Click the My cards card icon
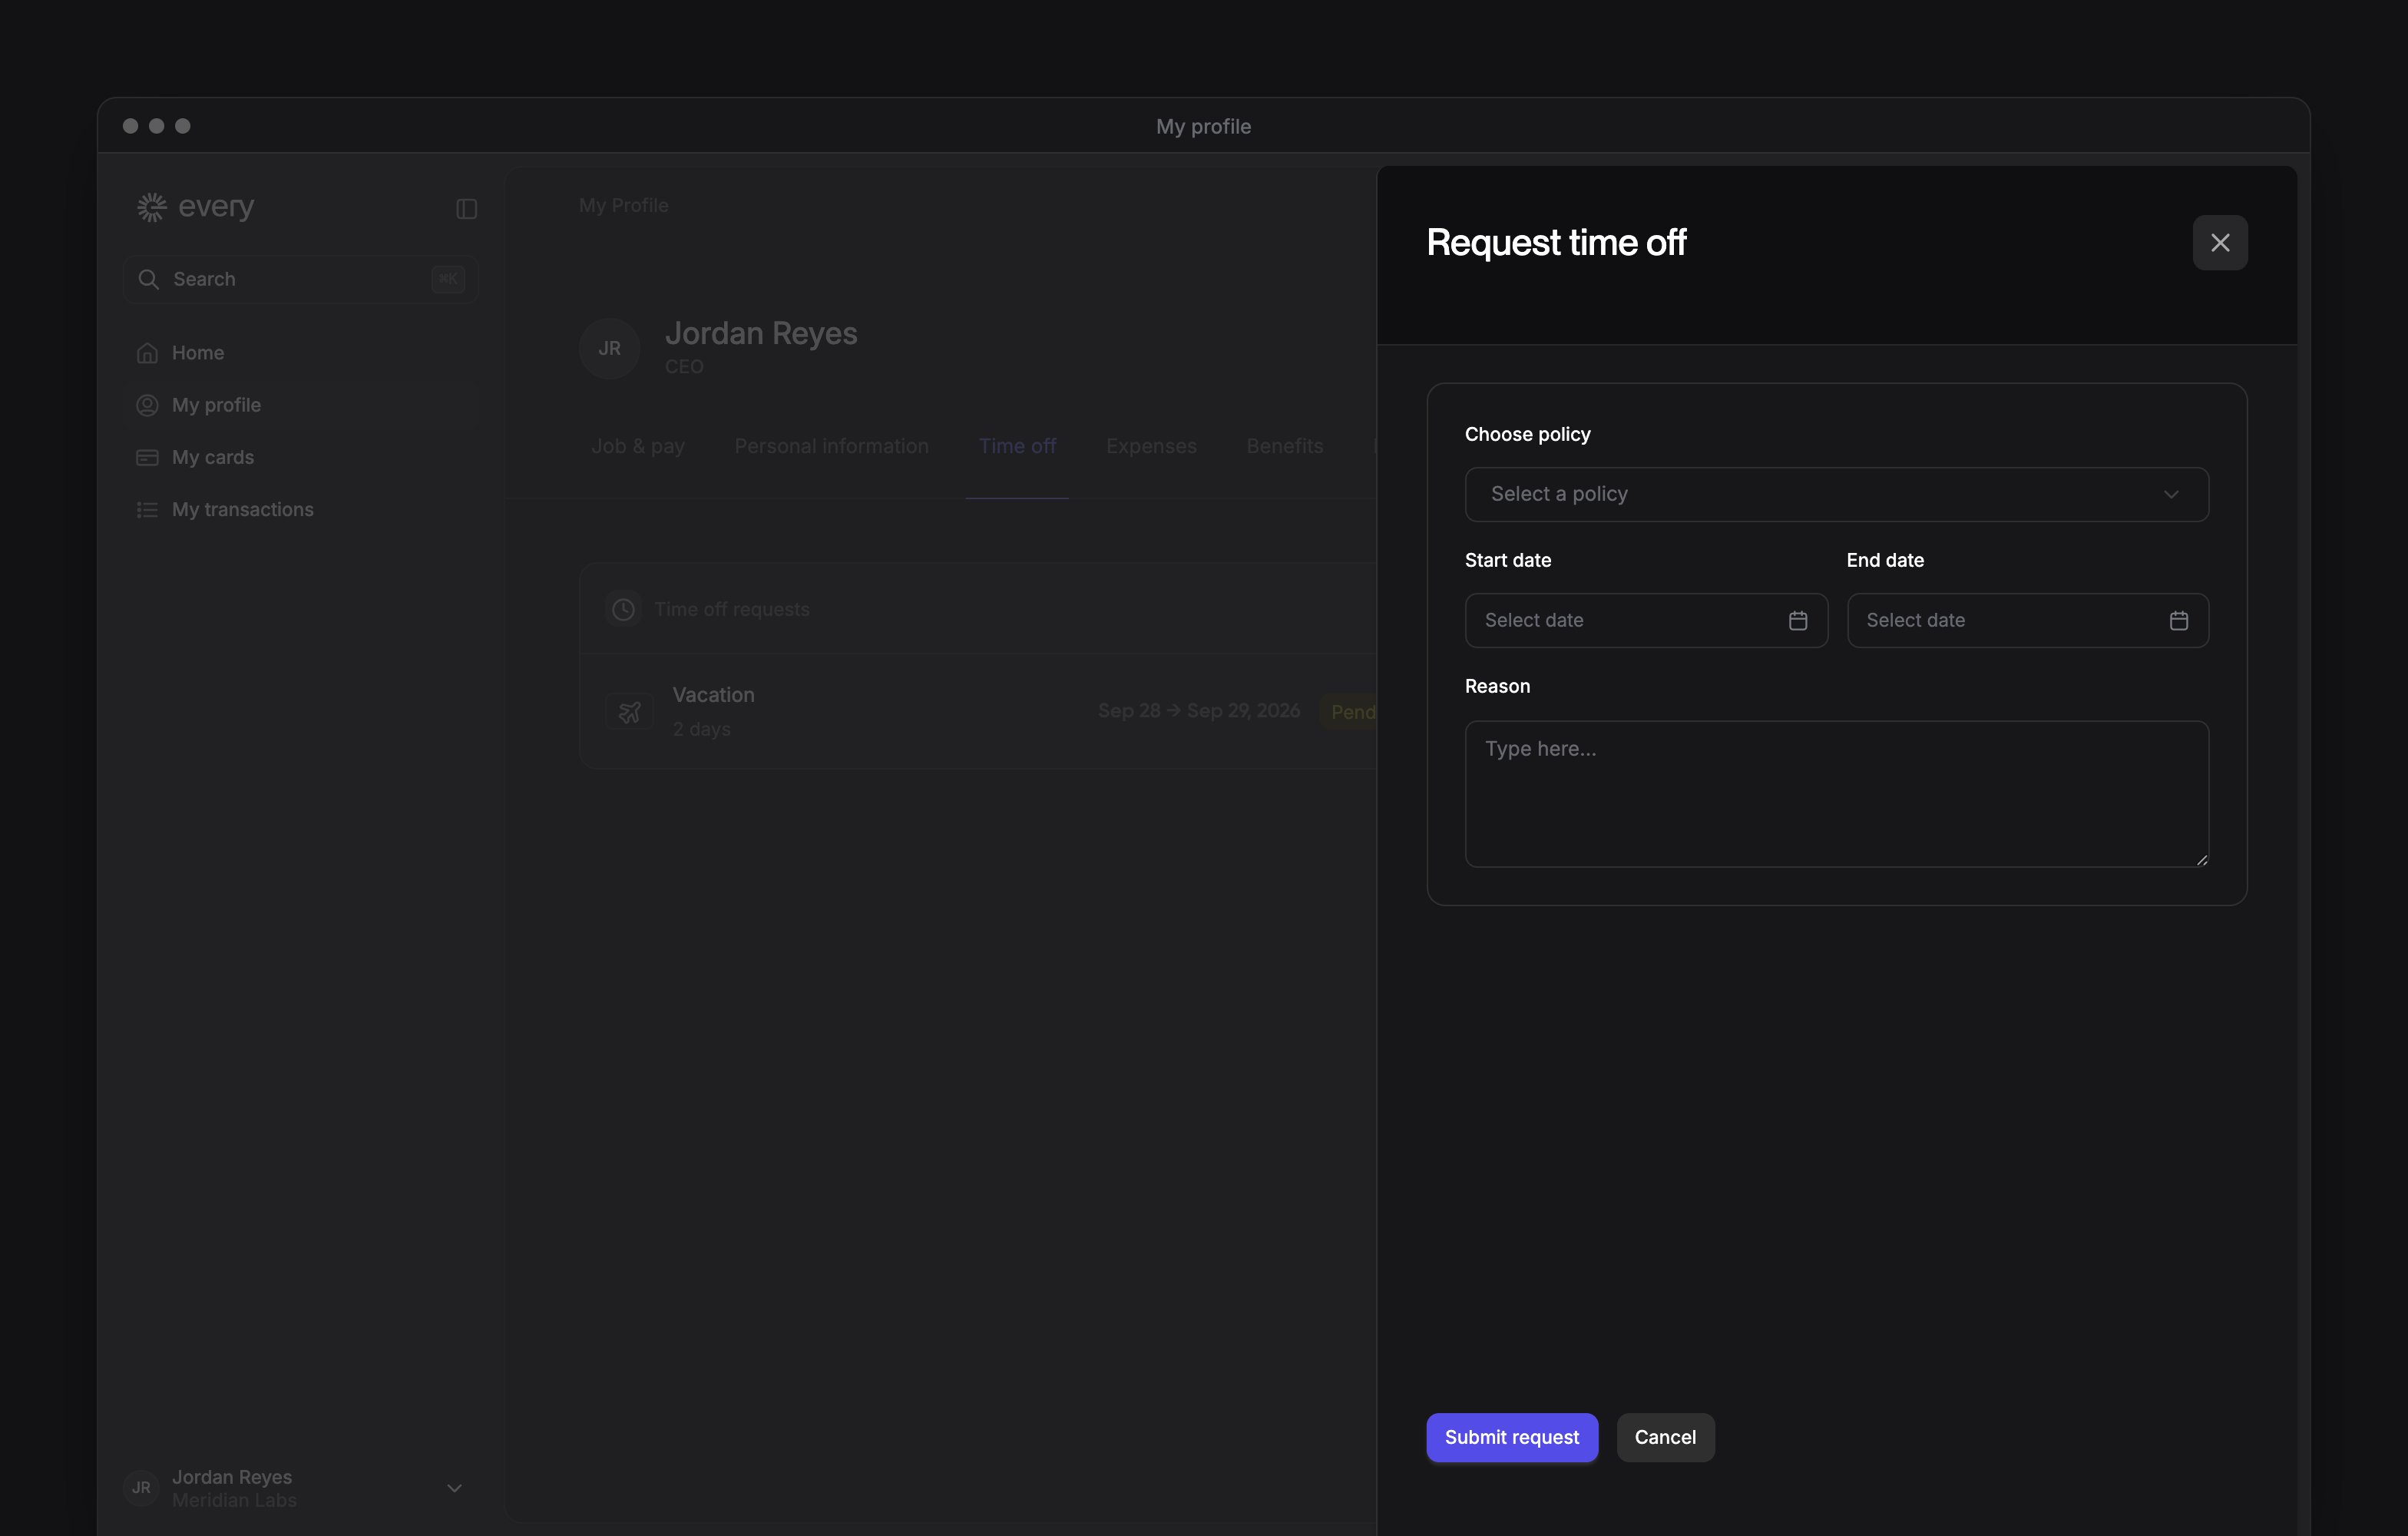Image resolution: width=2408 pixels, height=1536 pixels. tap(147, 457)
